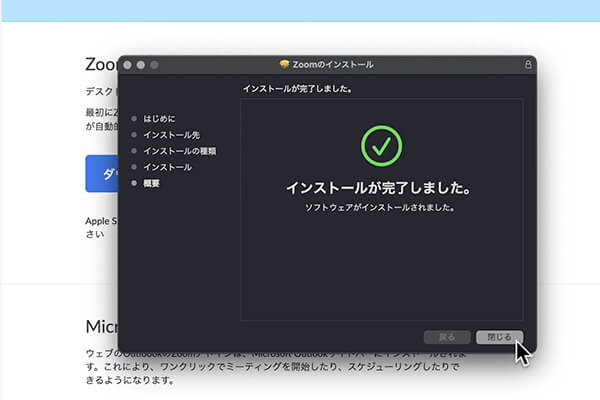Screen dimensions: 600x400
Task: Click the disabled 戻る button
Action: pos(447,337)
